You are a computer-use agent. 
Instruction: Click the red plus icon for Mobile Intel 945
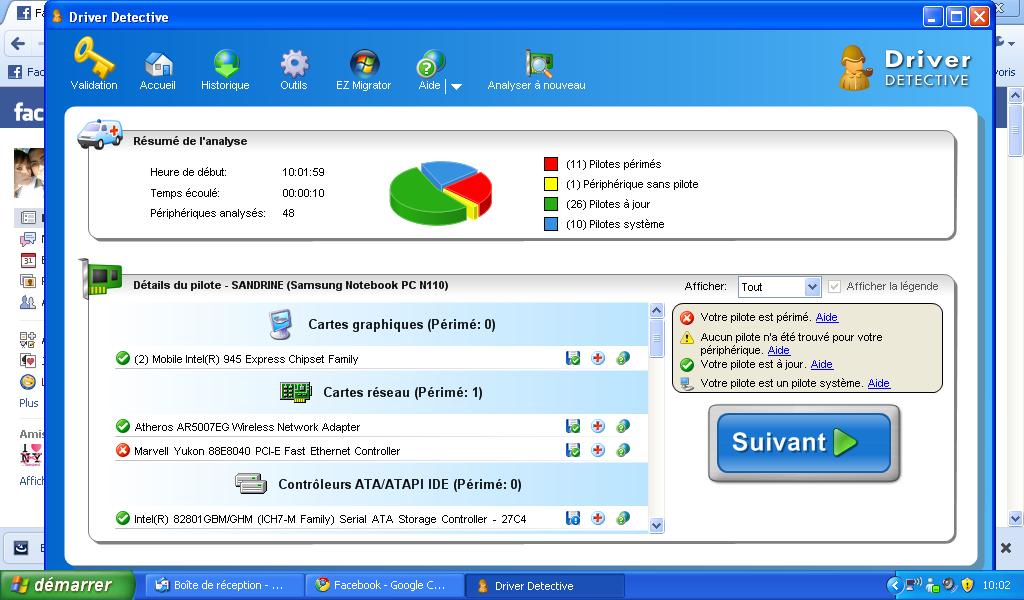tap(598, 358)
